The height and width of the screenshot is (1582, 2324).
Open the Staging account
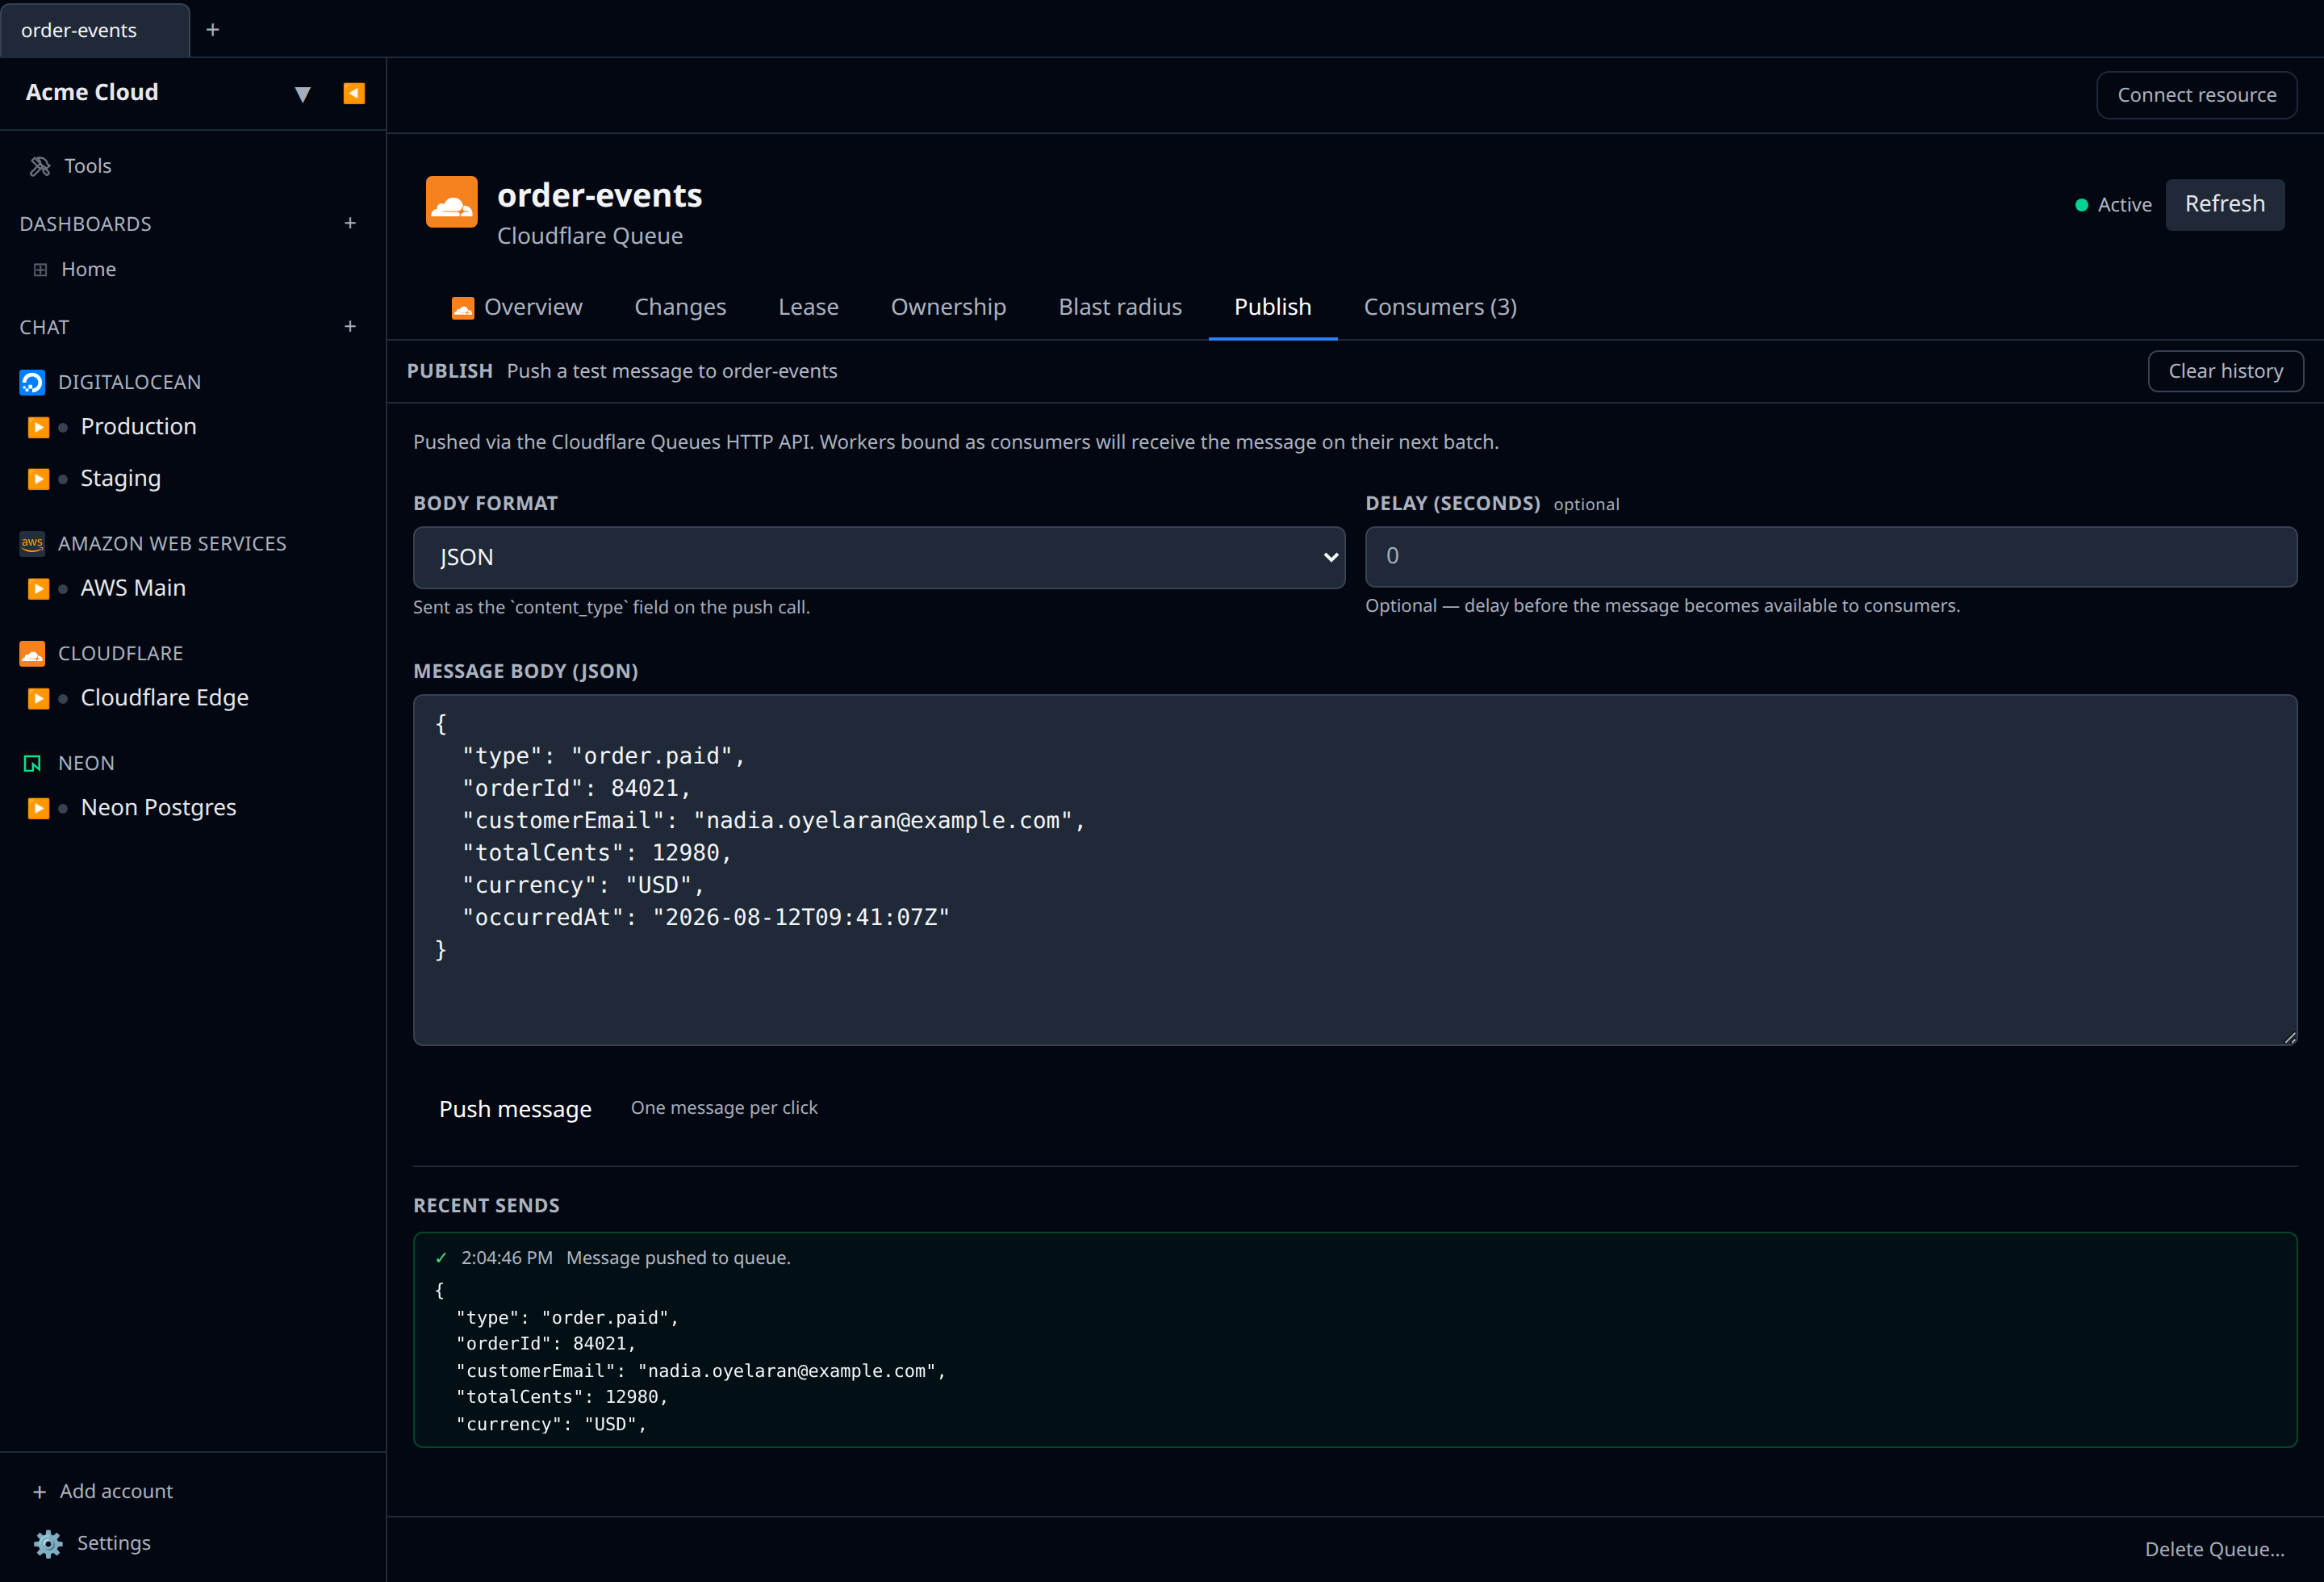click(121, 479)
